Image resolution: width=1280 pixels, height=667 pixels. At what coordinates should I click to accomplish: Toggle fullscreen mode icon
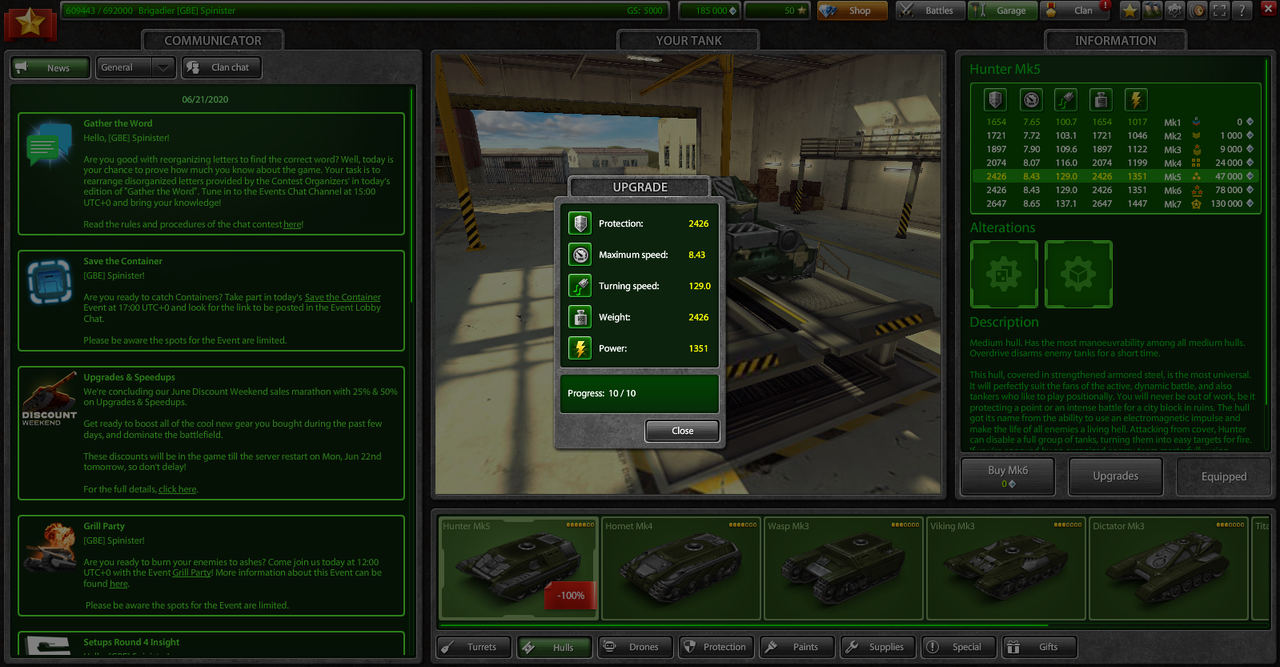pyautogui.click(x=1219, y=10)
